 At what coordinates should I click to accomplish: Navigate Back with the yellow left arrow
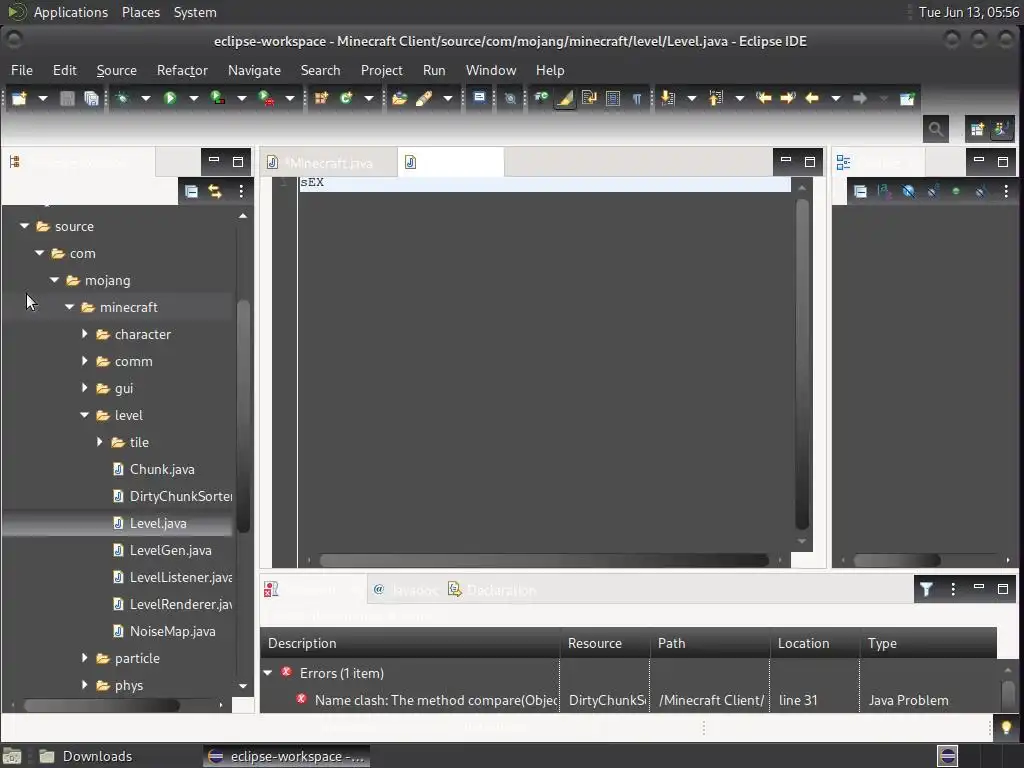pos(812,98)
